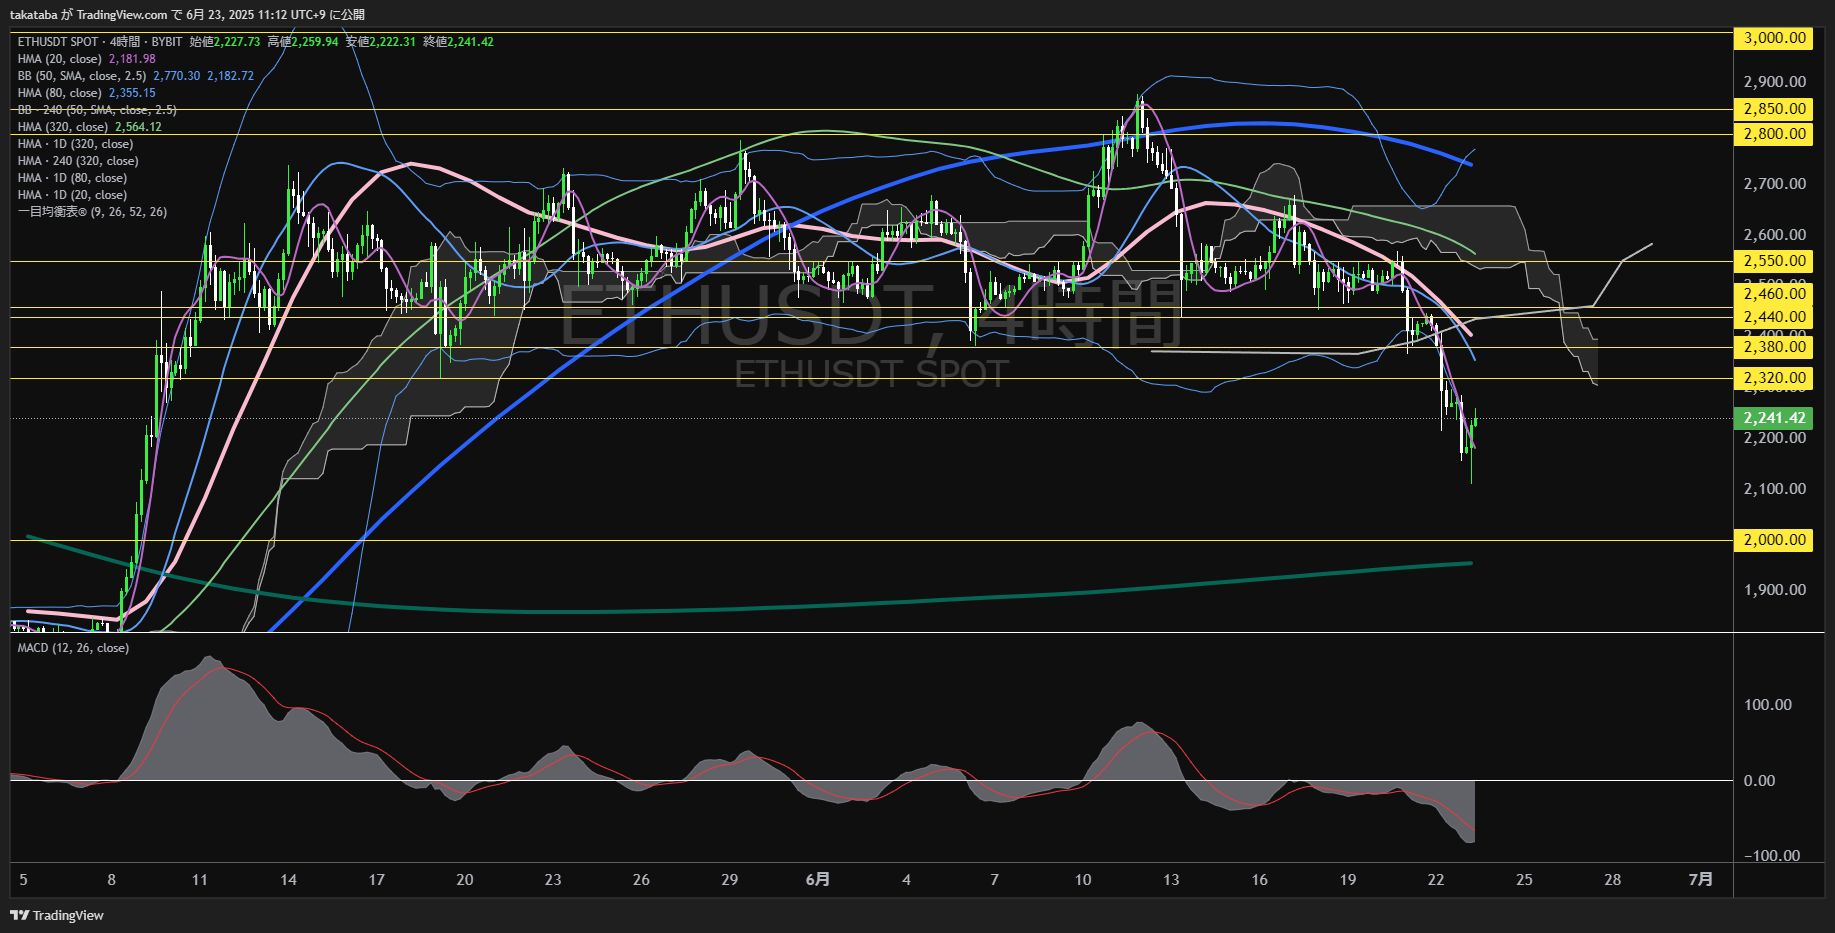Click the green current price label 2,241.42
This screenshot has width=1835, height=933.
(1774, 418)
